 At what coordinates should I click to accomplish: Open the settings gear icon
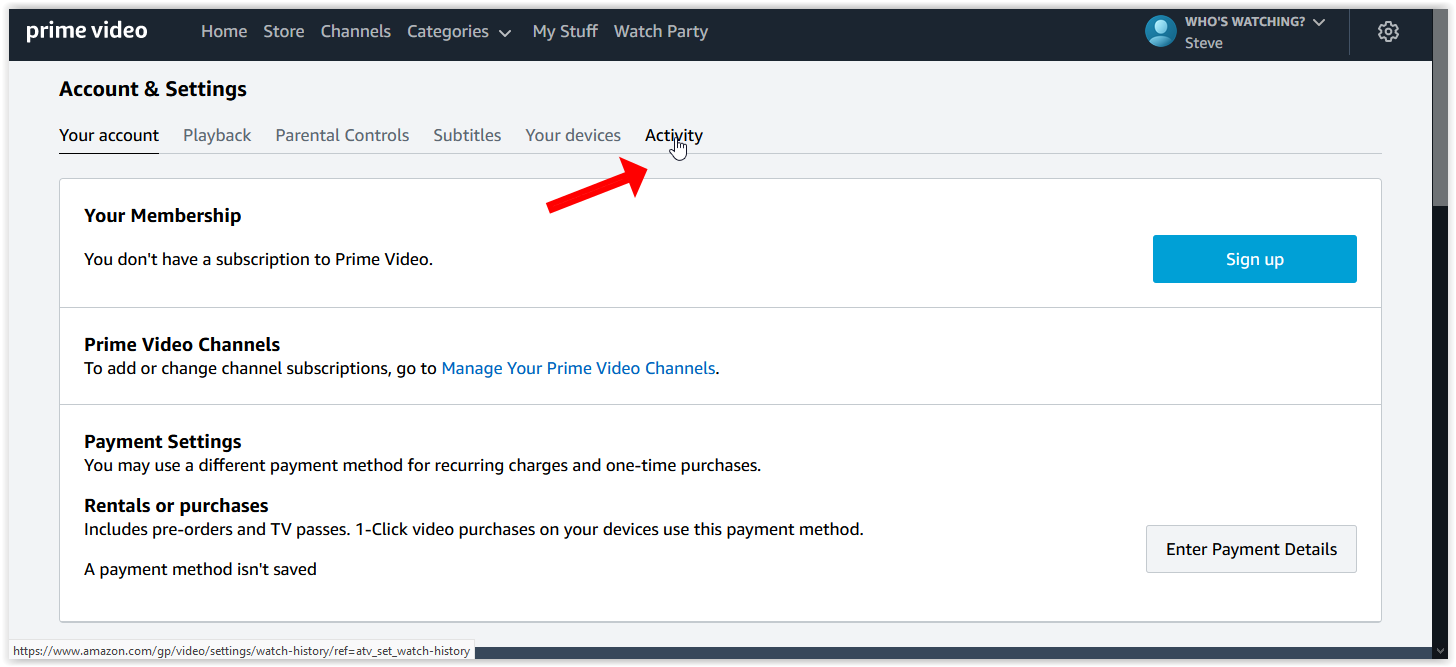(1387, 32)
